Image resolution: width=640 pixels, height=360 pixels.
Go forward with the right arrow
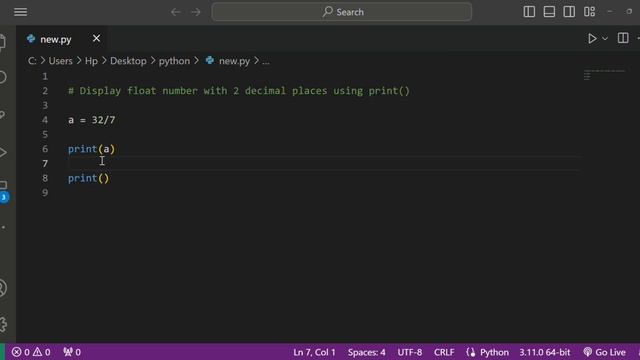click(x=196, y=12)
